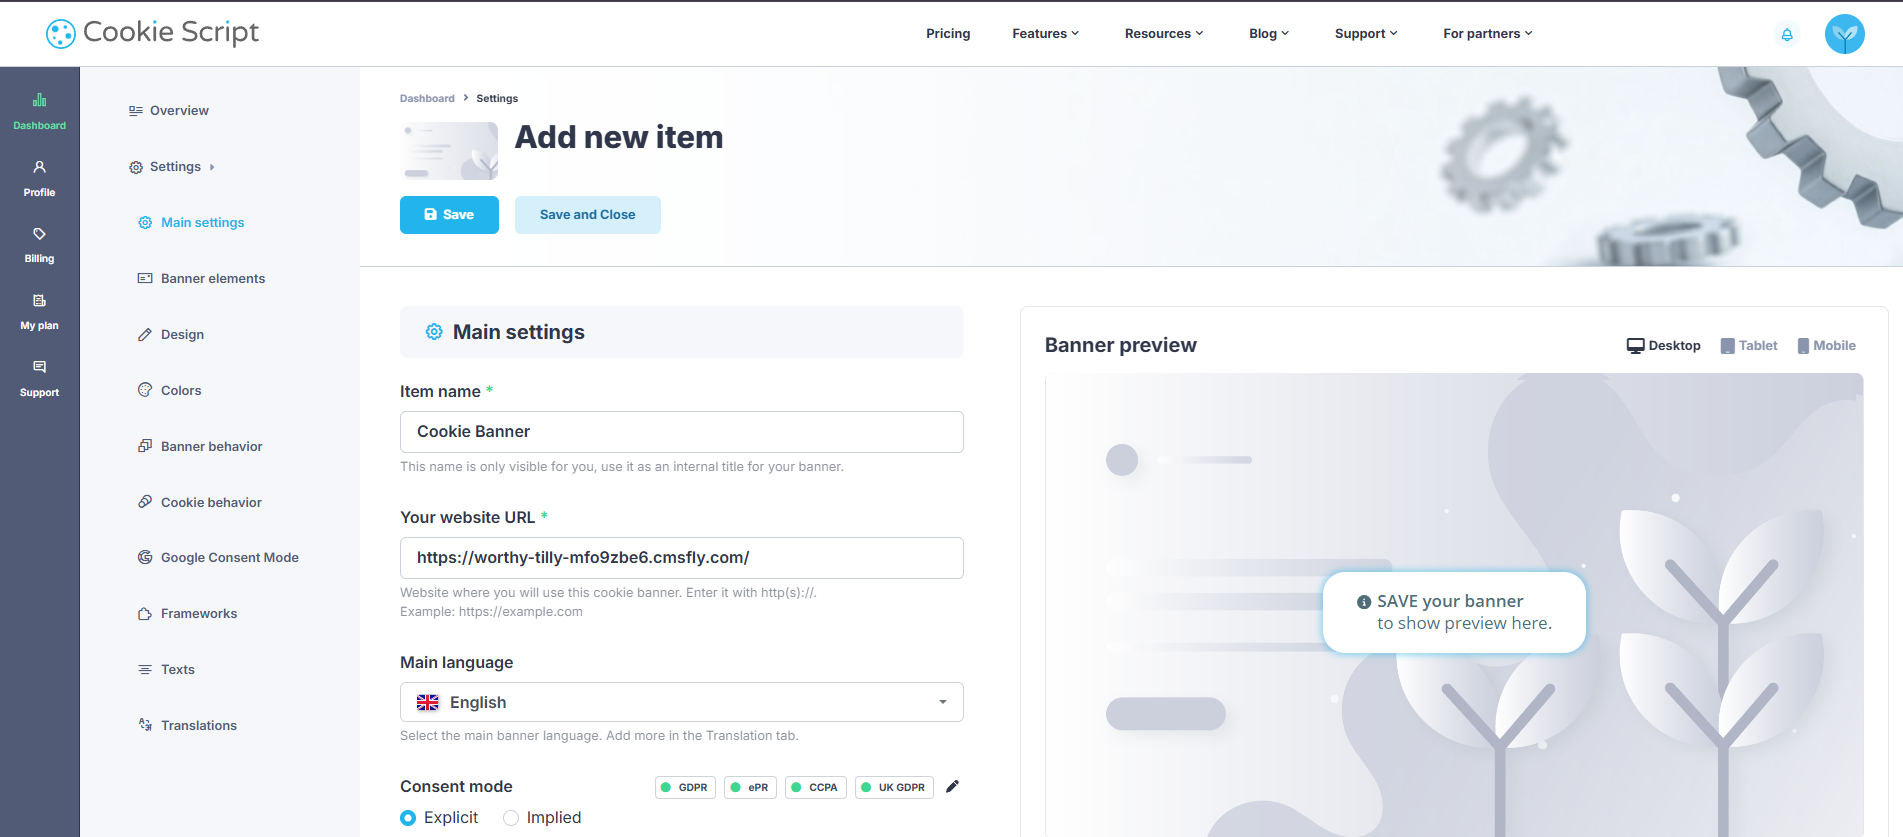Click the Desktop monitor preview icon
The image size is (1903, 837).
click(x=1635, y=346)
